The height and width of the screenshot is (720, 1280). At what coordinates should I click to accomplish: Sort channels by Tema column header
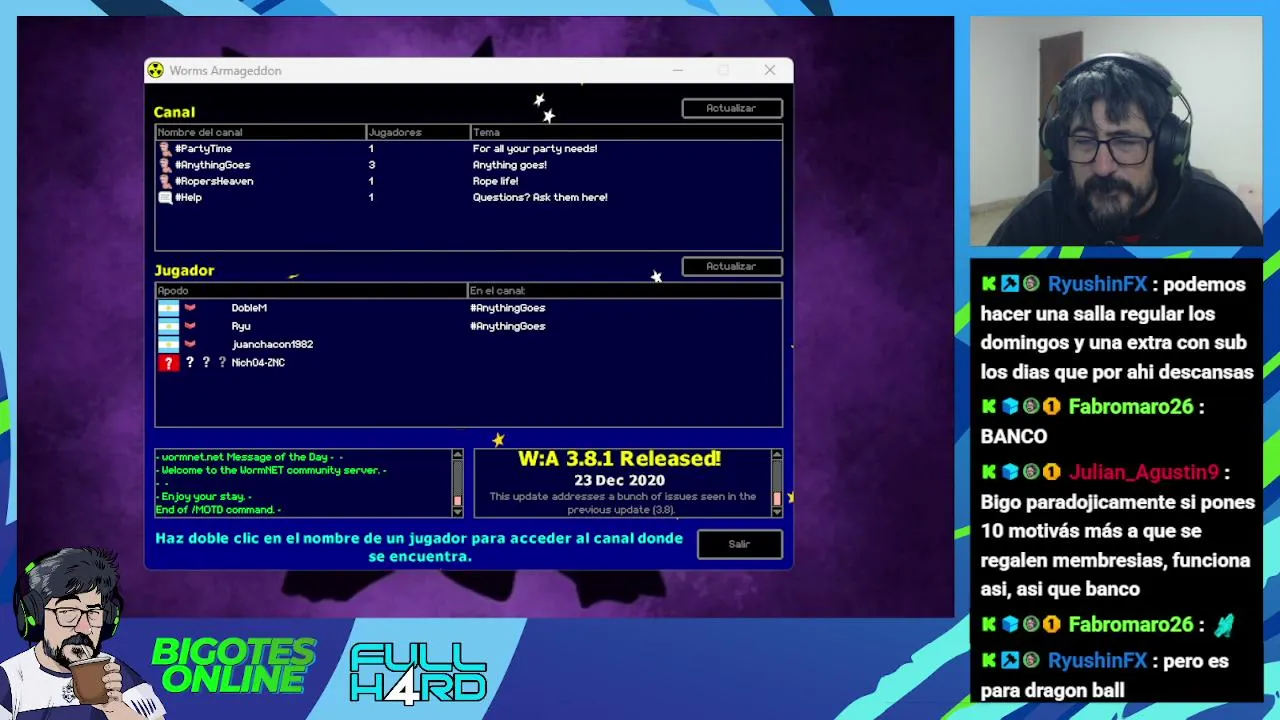pyautogui.click(x=626, y=132)
